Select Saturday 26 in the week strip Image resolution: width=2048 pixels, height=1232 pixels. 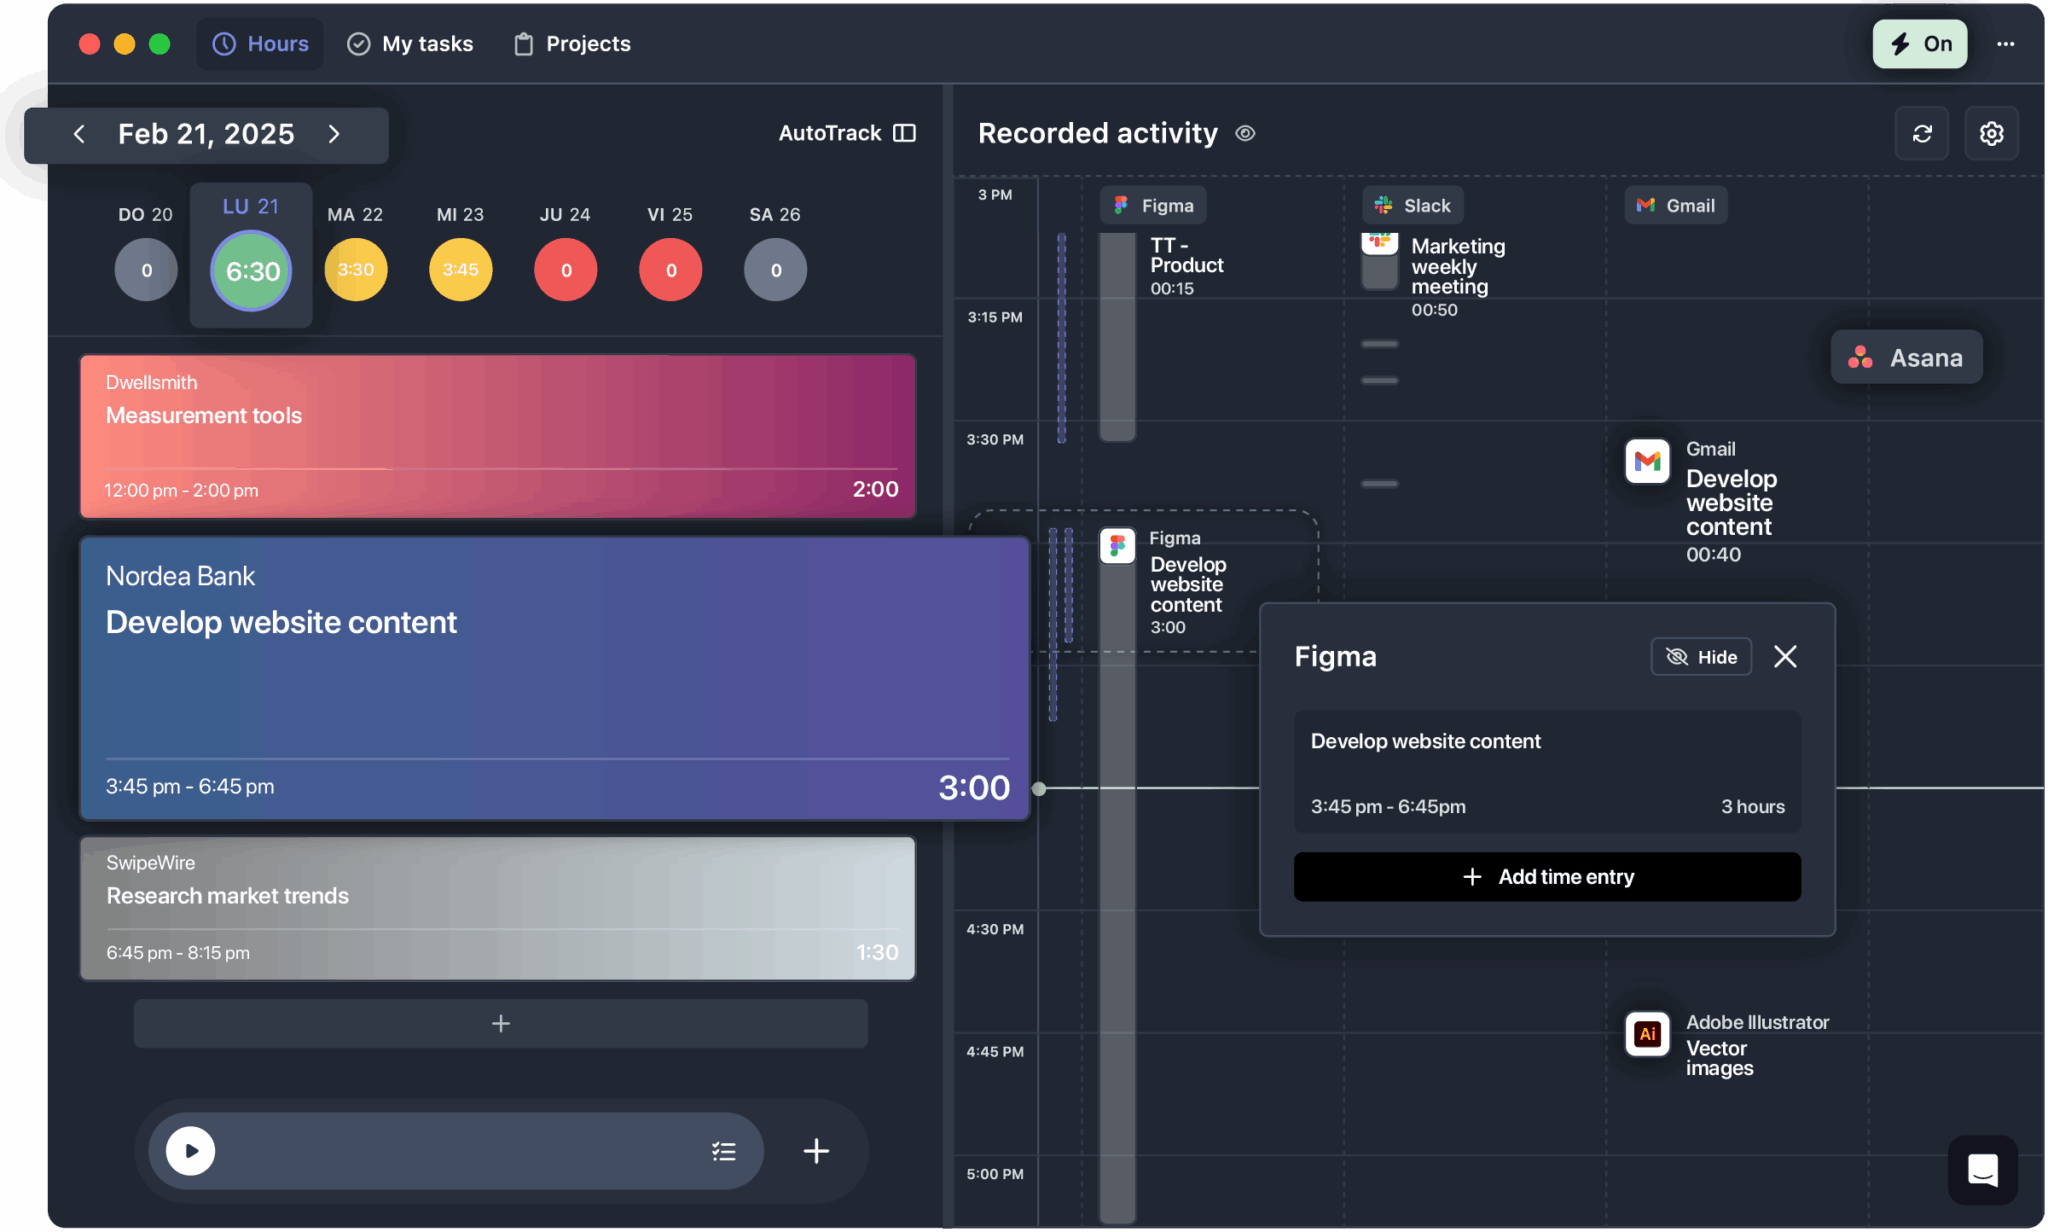[774, 269]
